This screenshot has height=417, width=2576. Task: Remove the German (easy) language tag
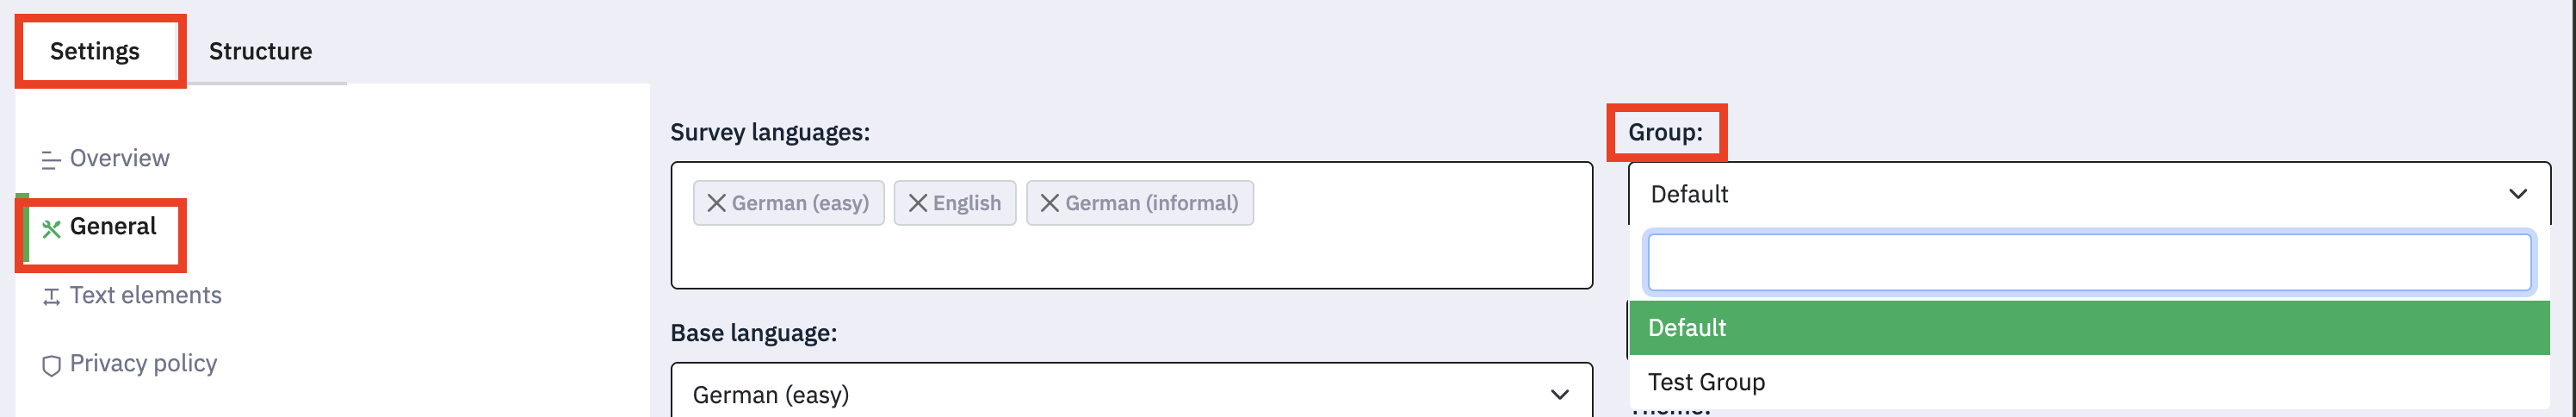(716, 203)
